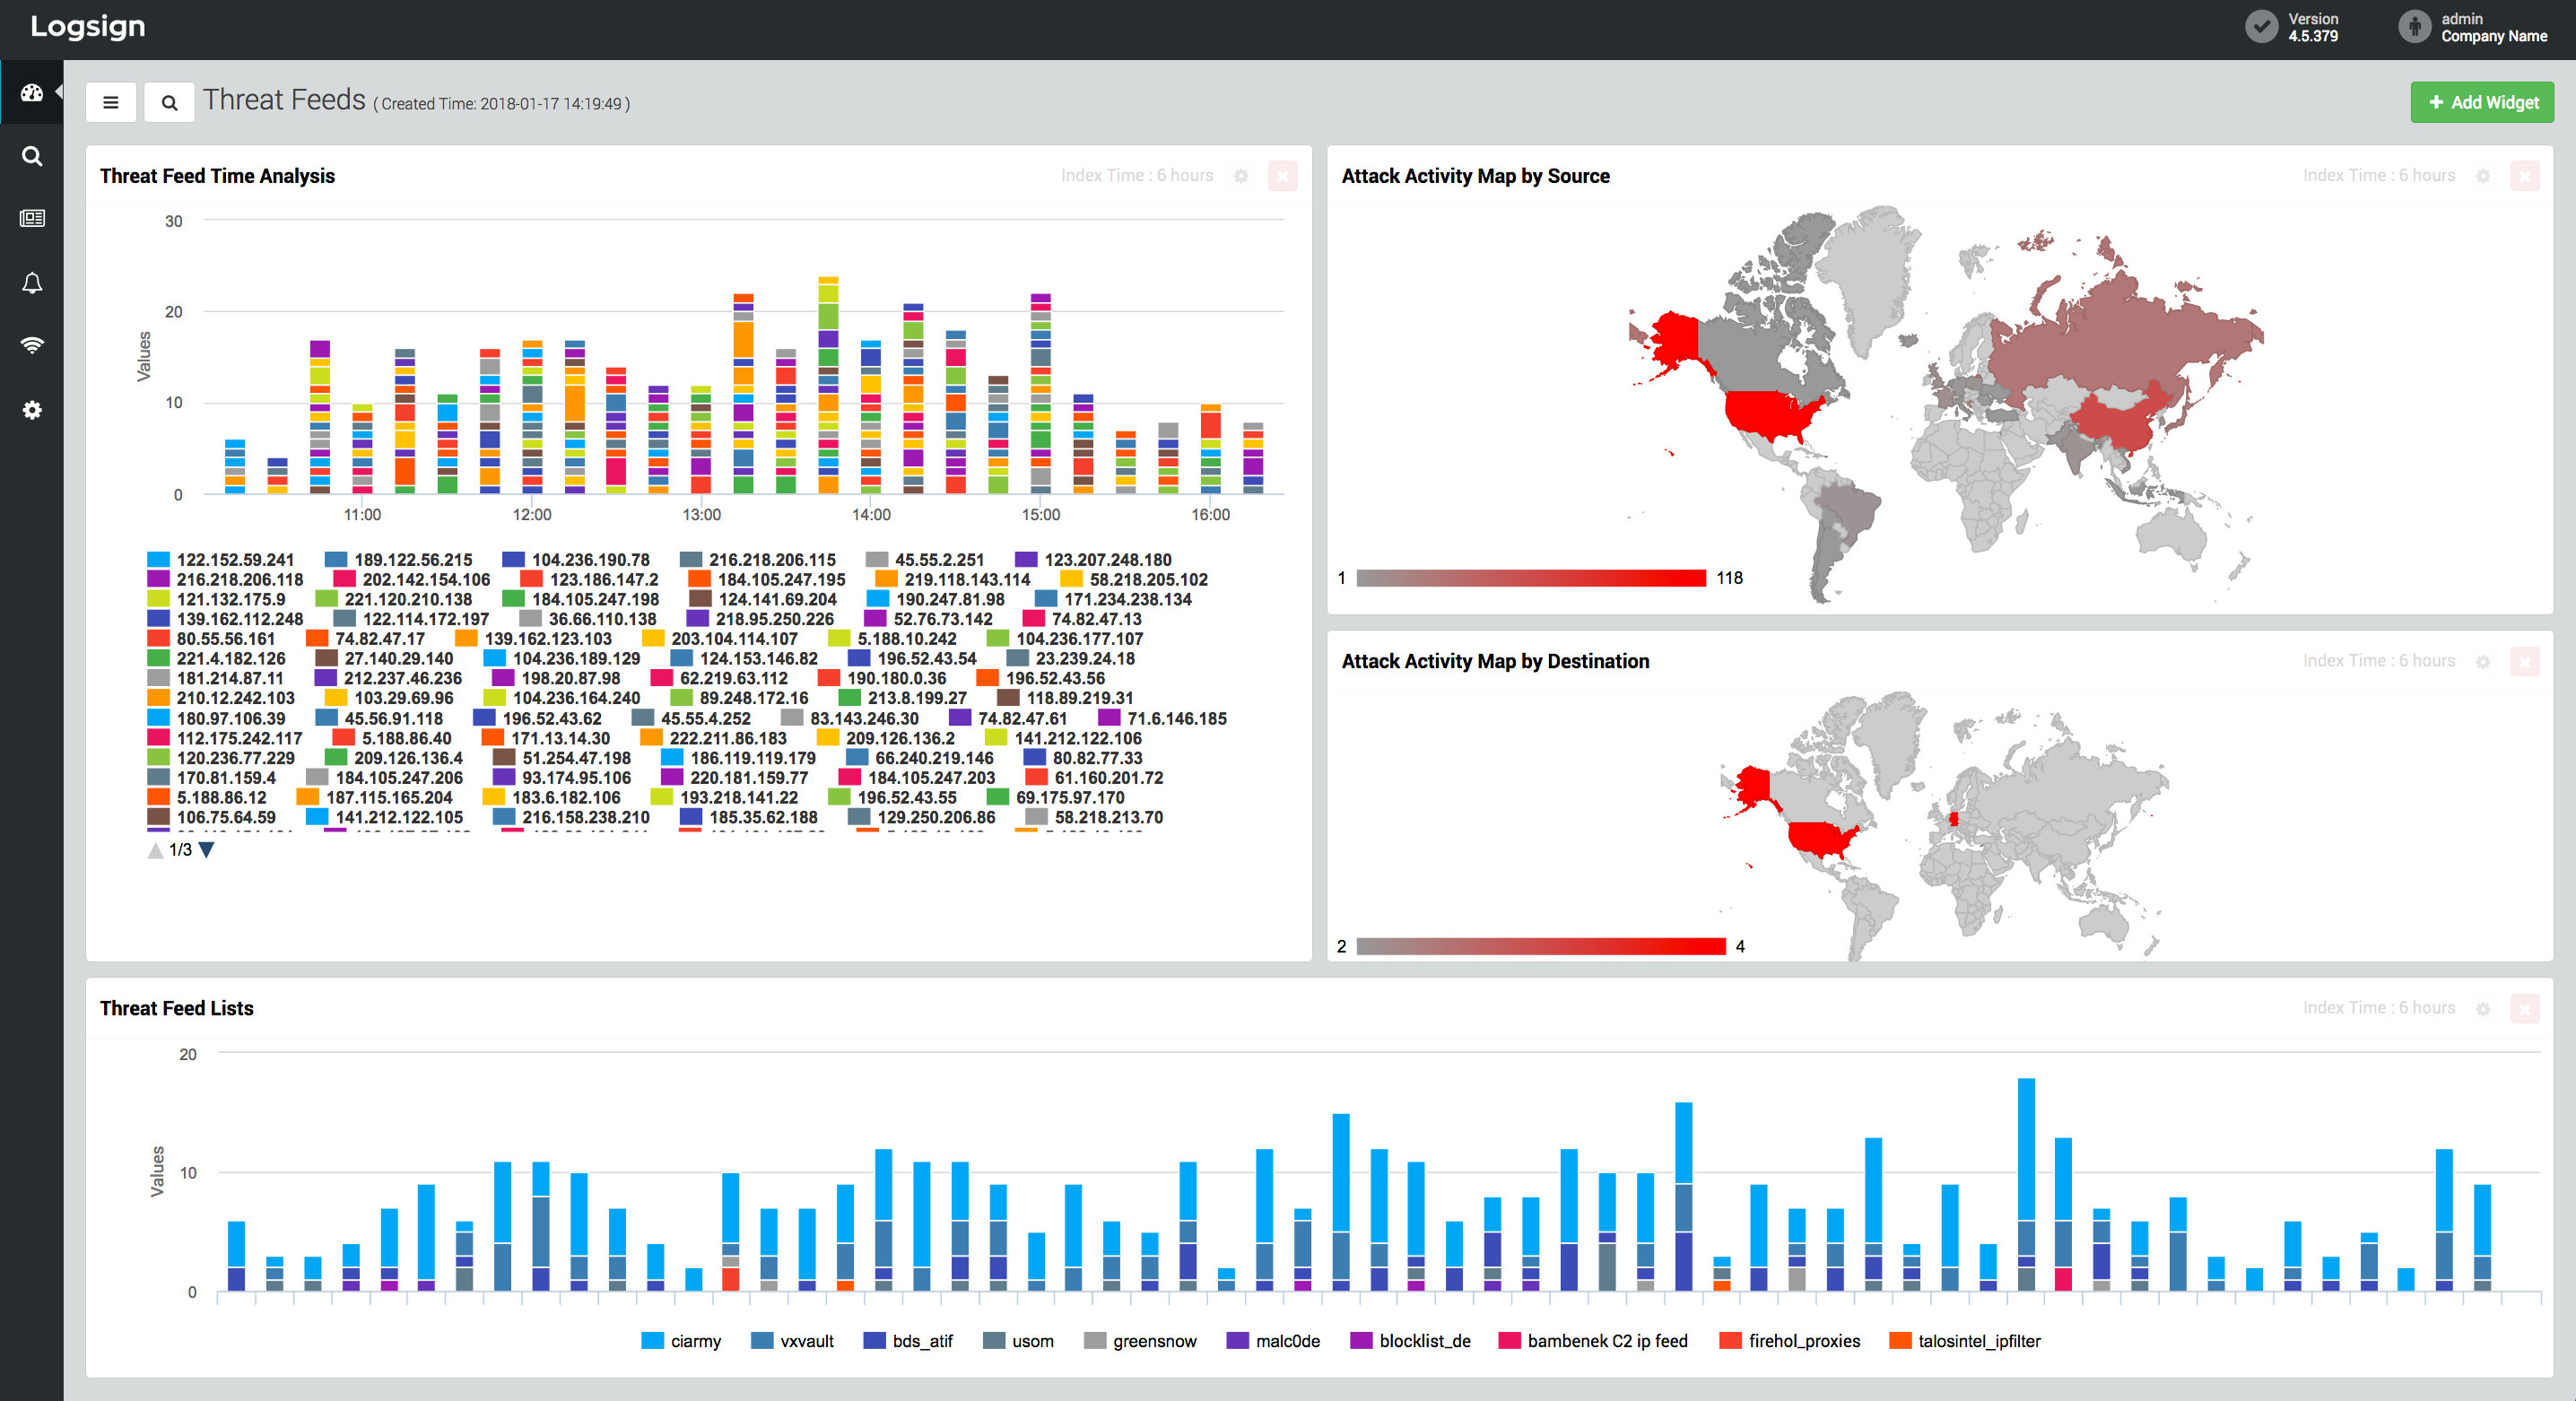This screenshot has width=2576, height=1401.
Task: Open the admin user profile icon
Action: tap(2414, 26)
